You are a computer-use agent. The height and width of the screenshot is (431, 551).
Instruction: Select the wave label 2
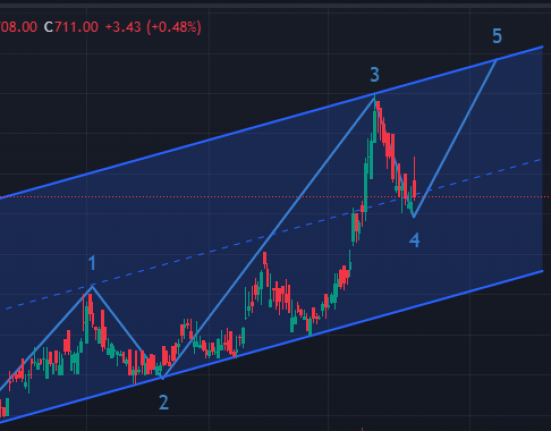[x=164, y=403]
